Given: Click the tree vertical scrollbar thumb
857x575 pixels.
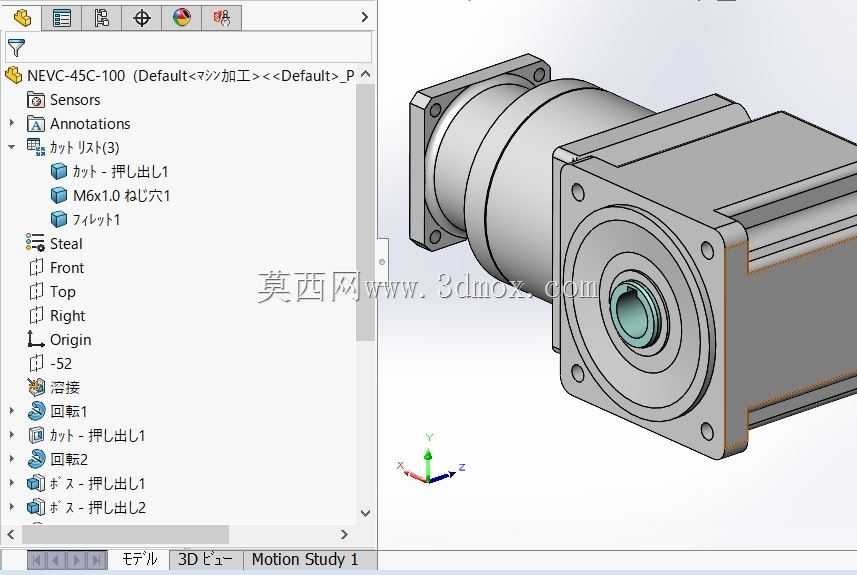Looking at the screenshot, I should point(365,213).
